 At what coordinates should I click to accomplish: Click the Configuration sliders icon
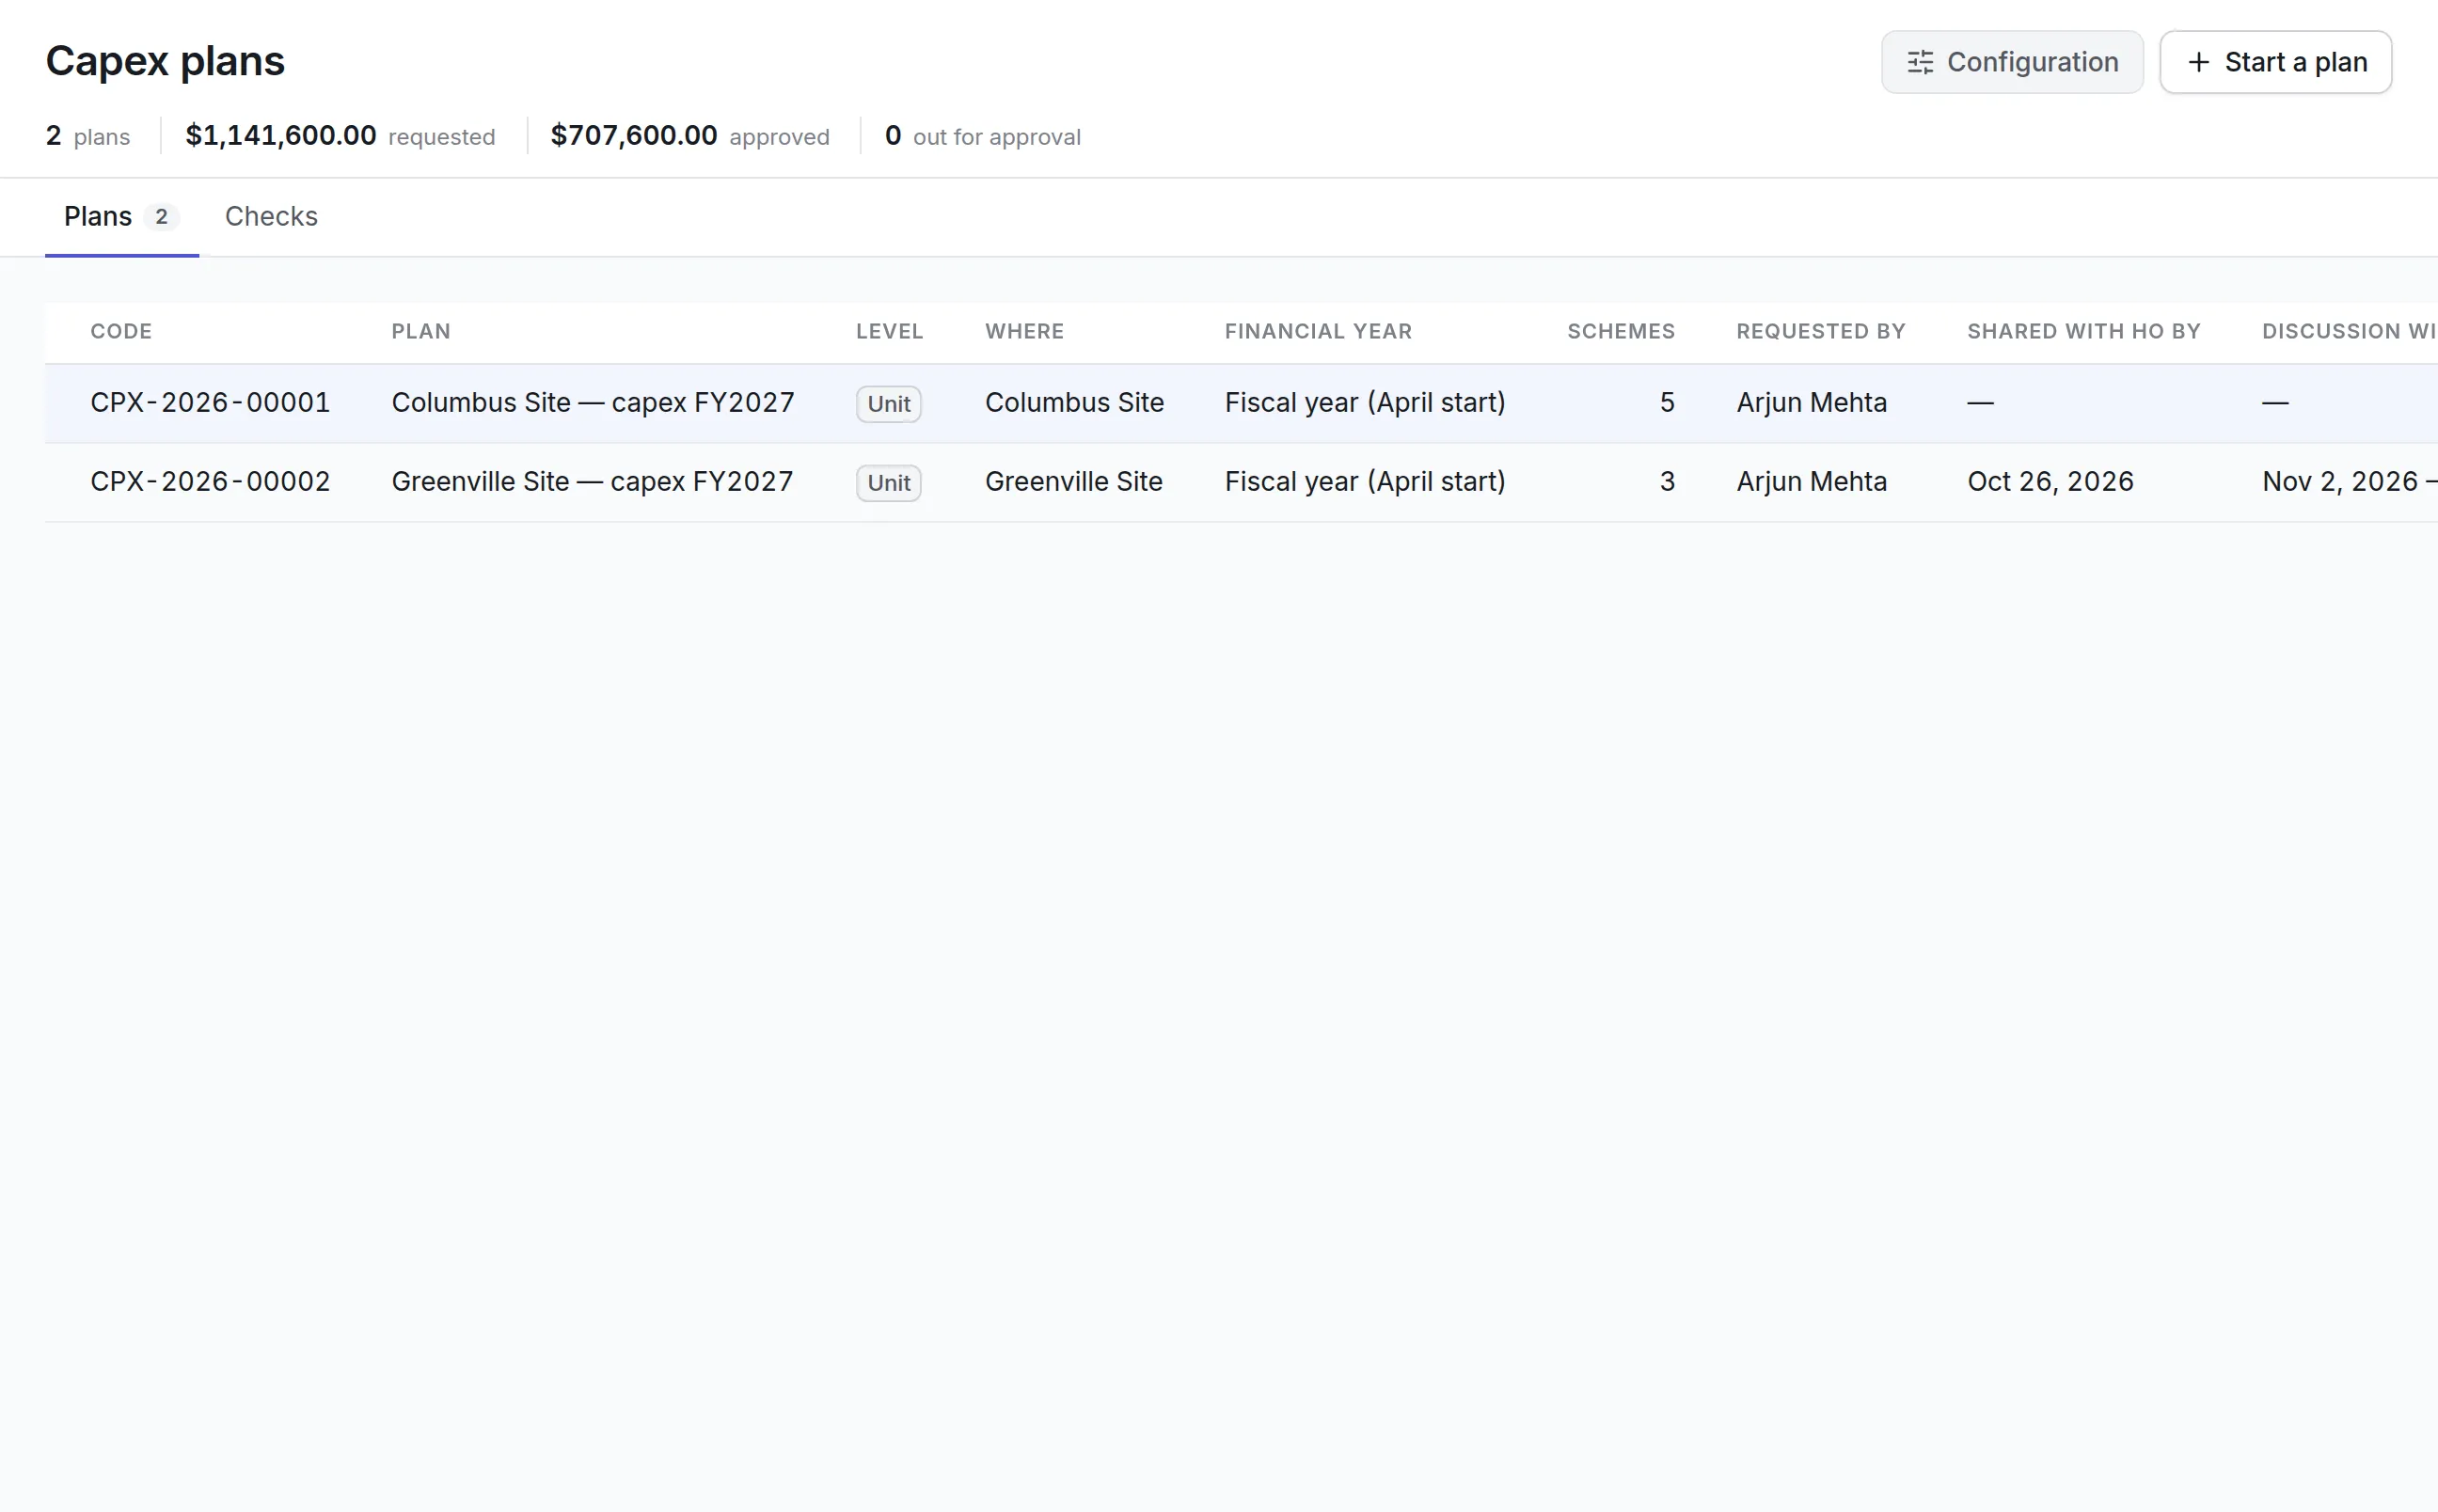click(1920, 62)
